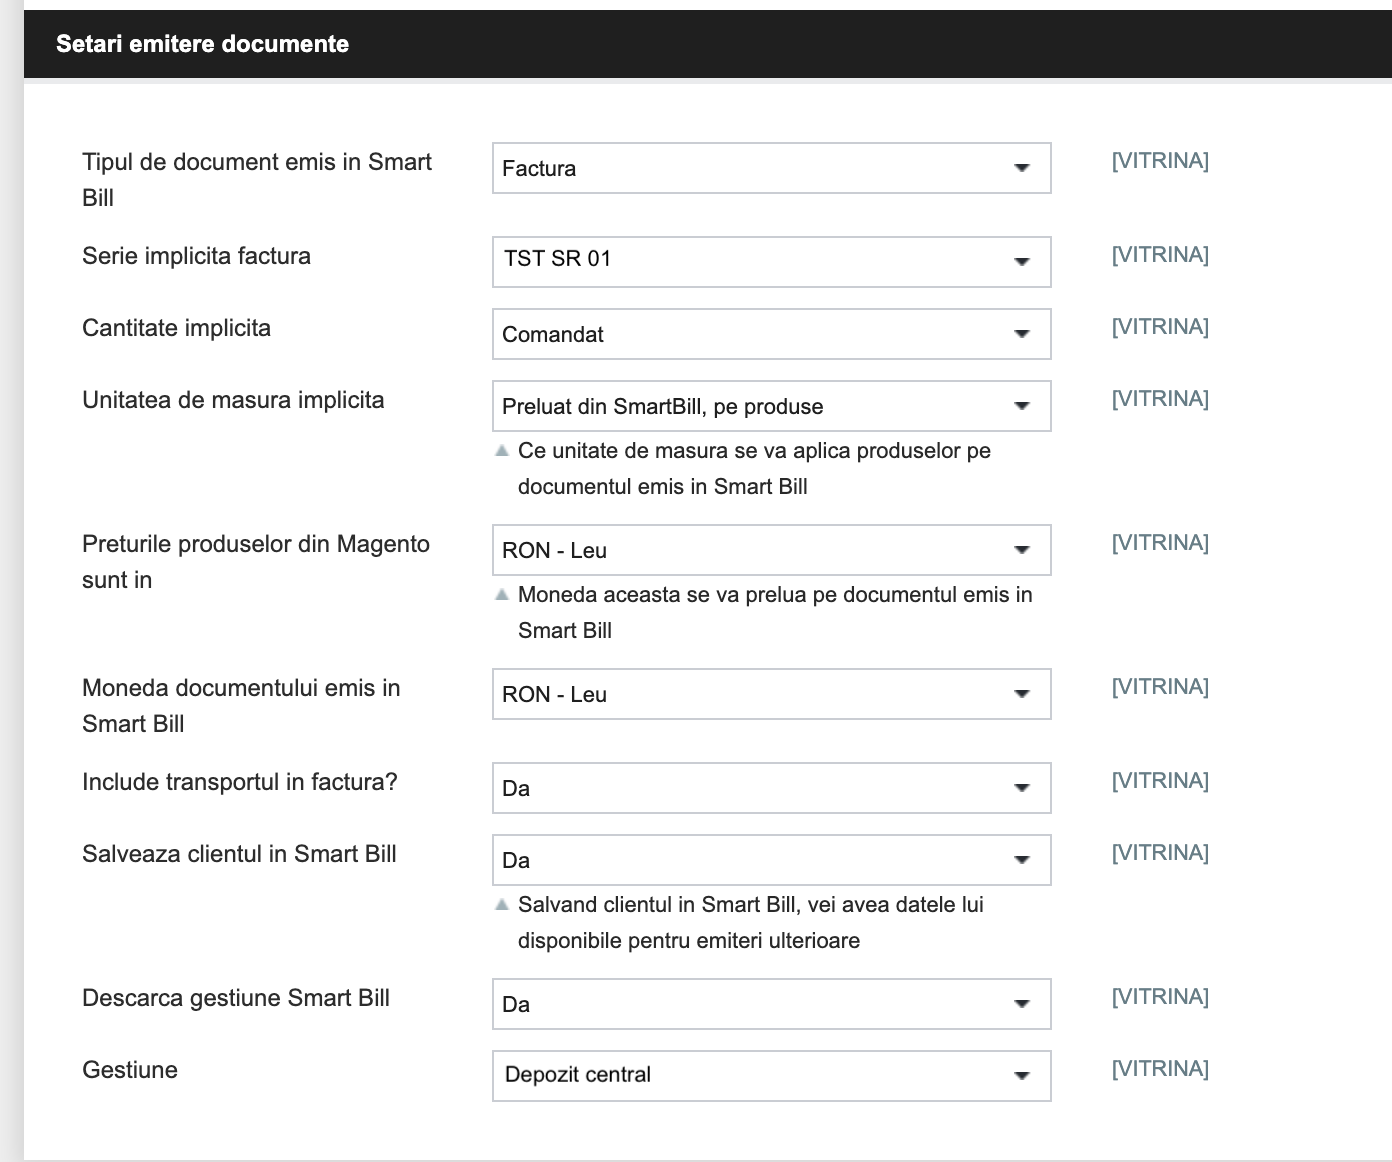Open the Gestiune dropdown showing Depozit central
Screen dimensions: 1392x1162
[771, 1076]
